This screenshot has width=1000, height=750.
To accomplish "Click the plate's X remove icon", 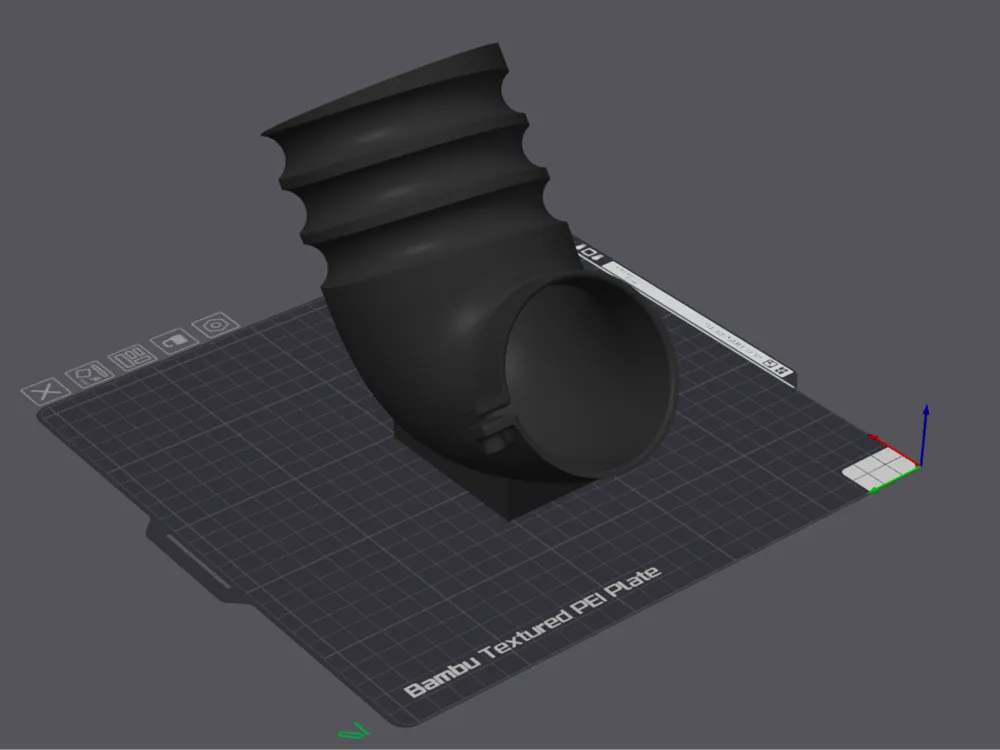I will [45, 391].
